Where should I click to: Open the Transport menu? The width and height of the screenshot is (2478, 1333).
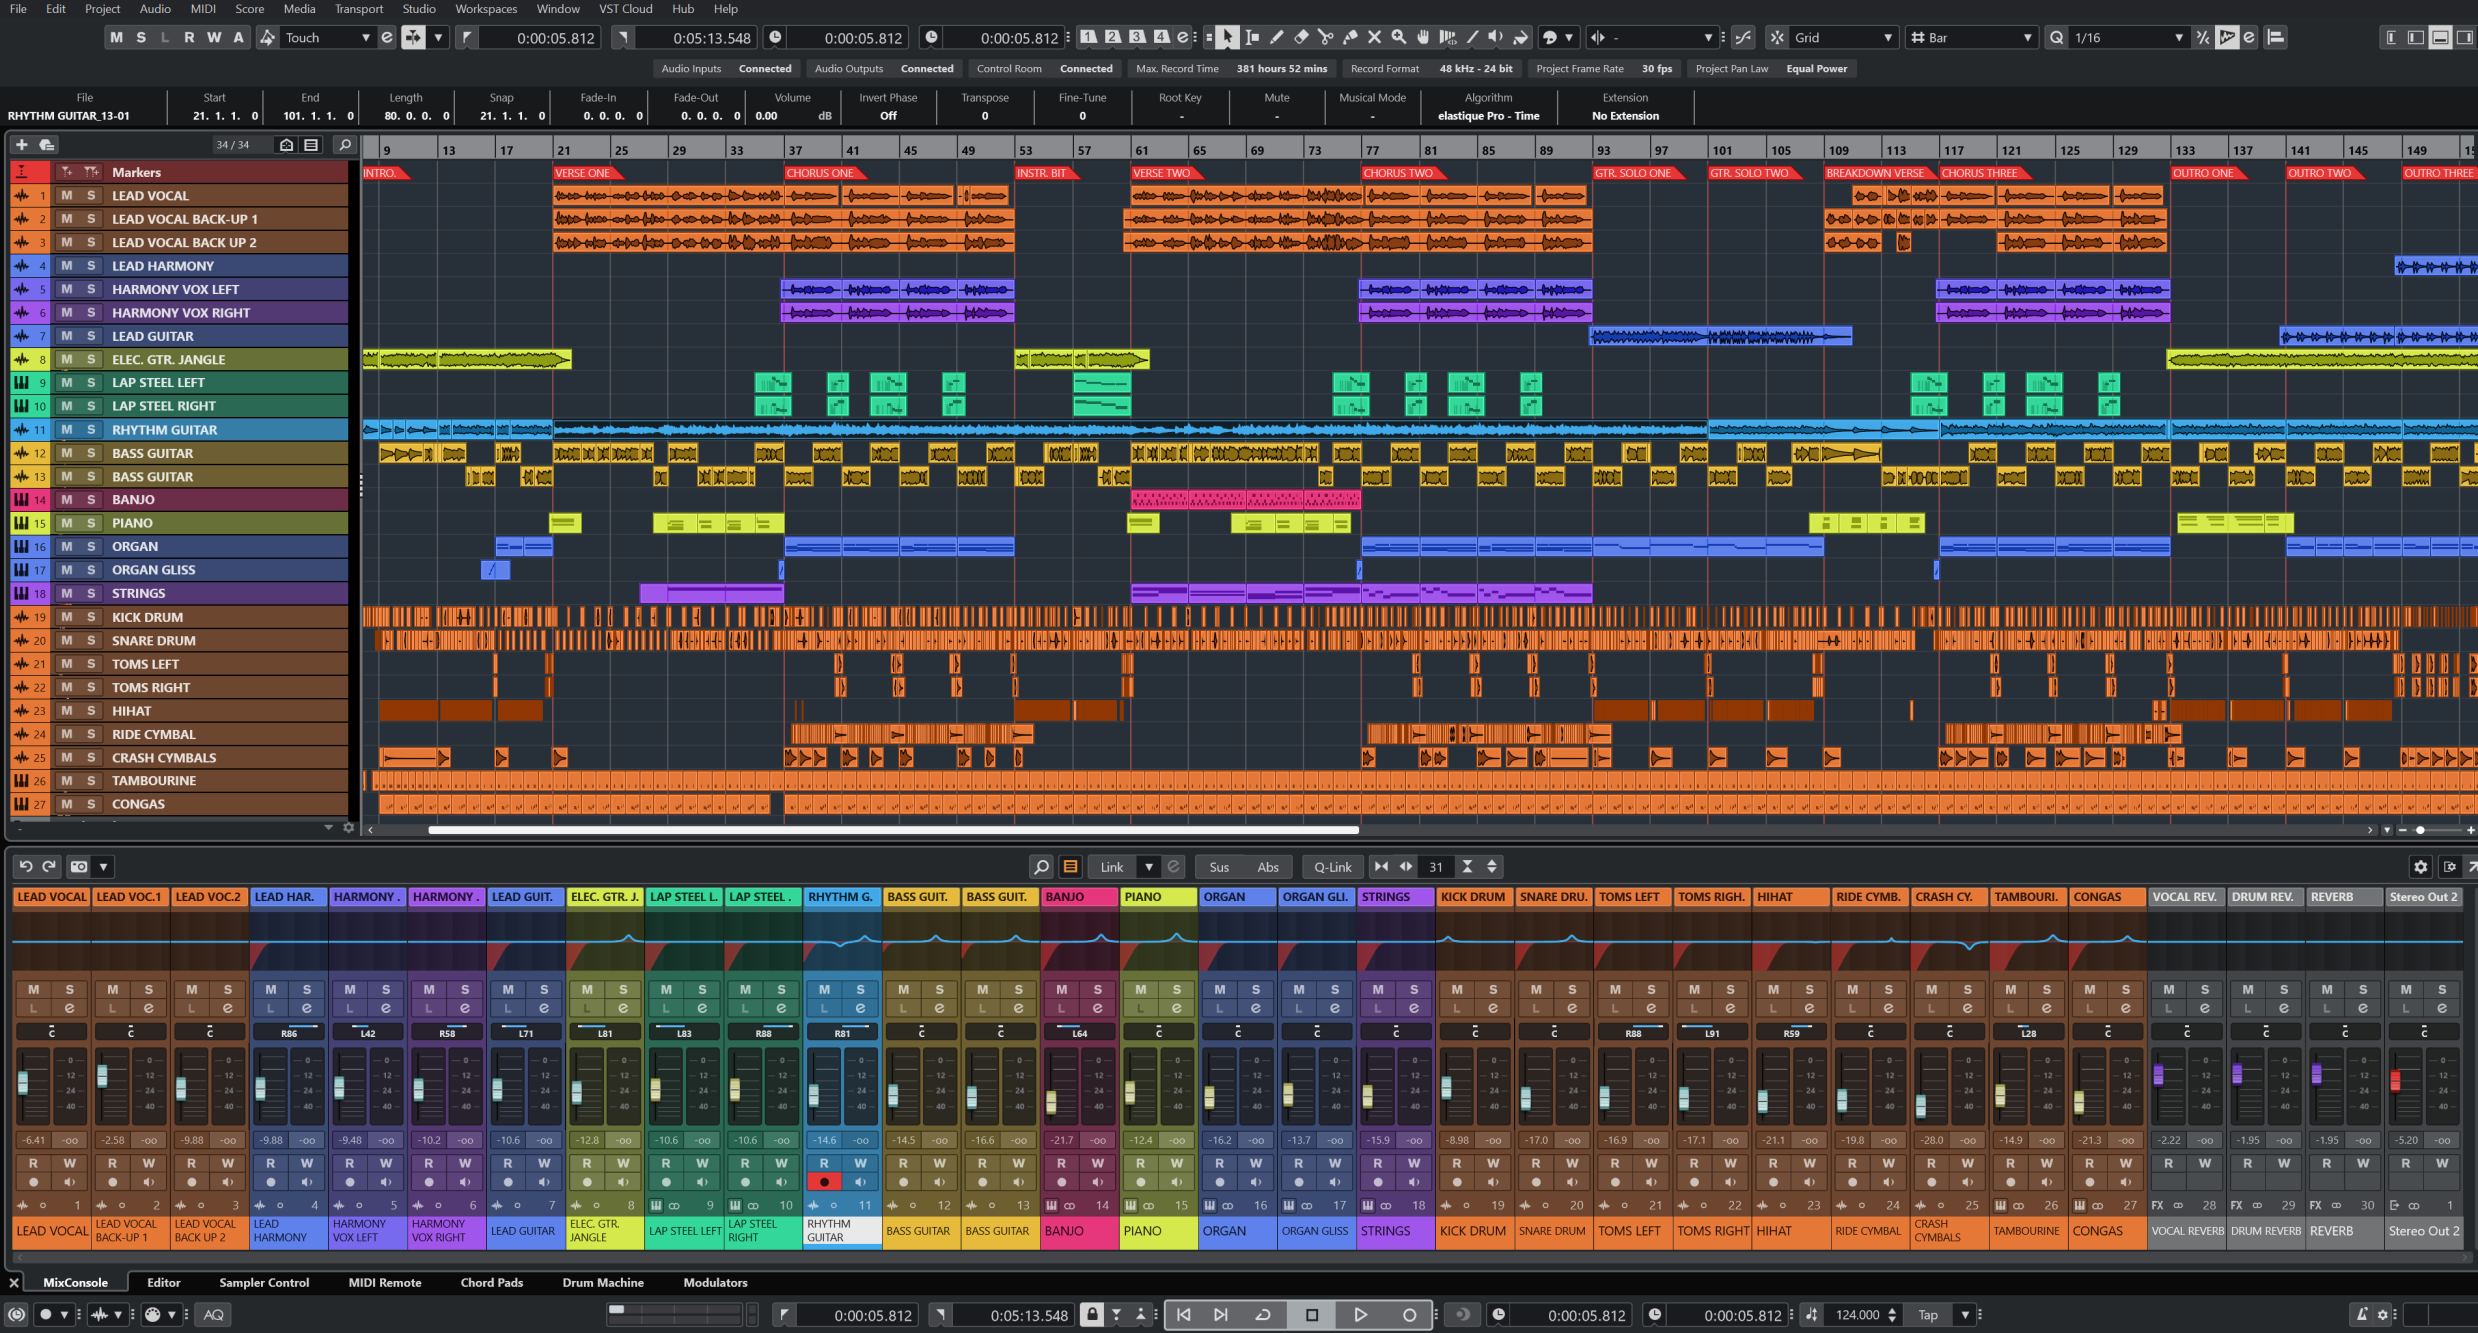pos(358,9)
